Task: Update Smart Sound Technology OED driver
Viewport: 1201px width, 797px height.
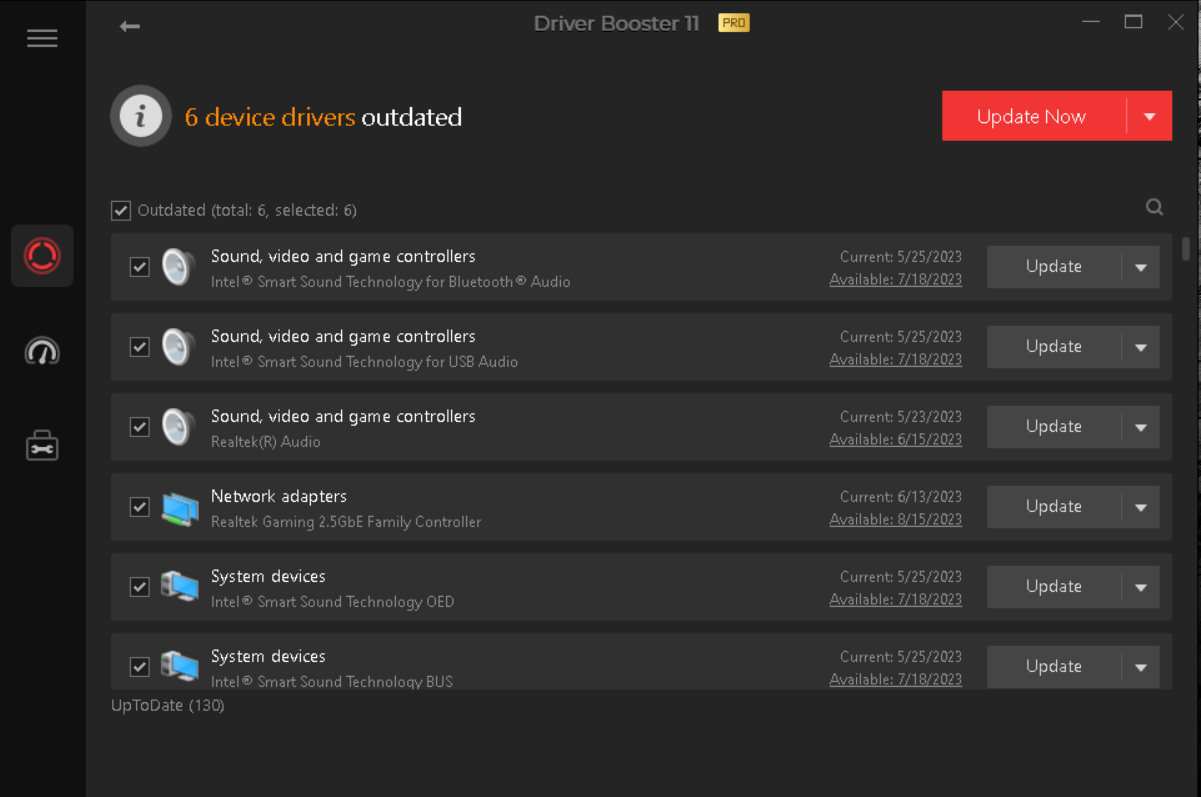Action: click(x=1054, y=587)
